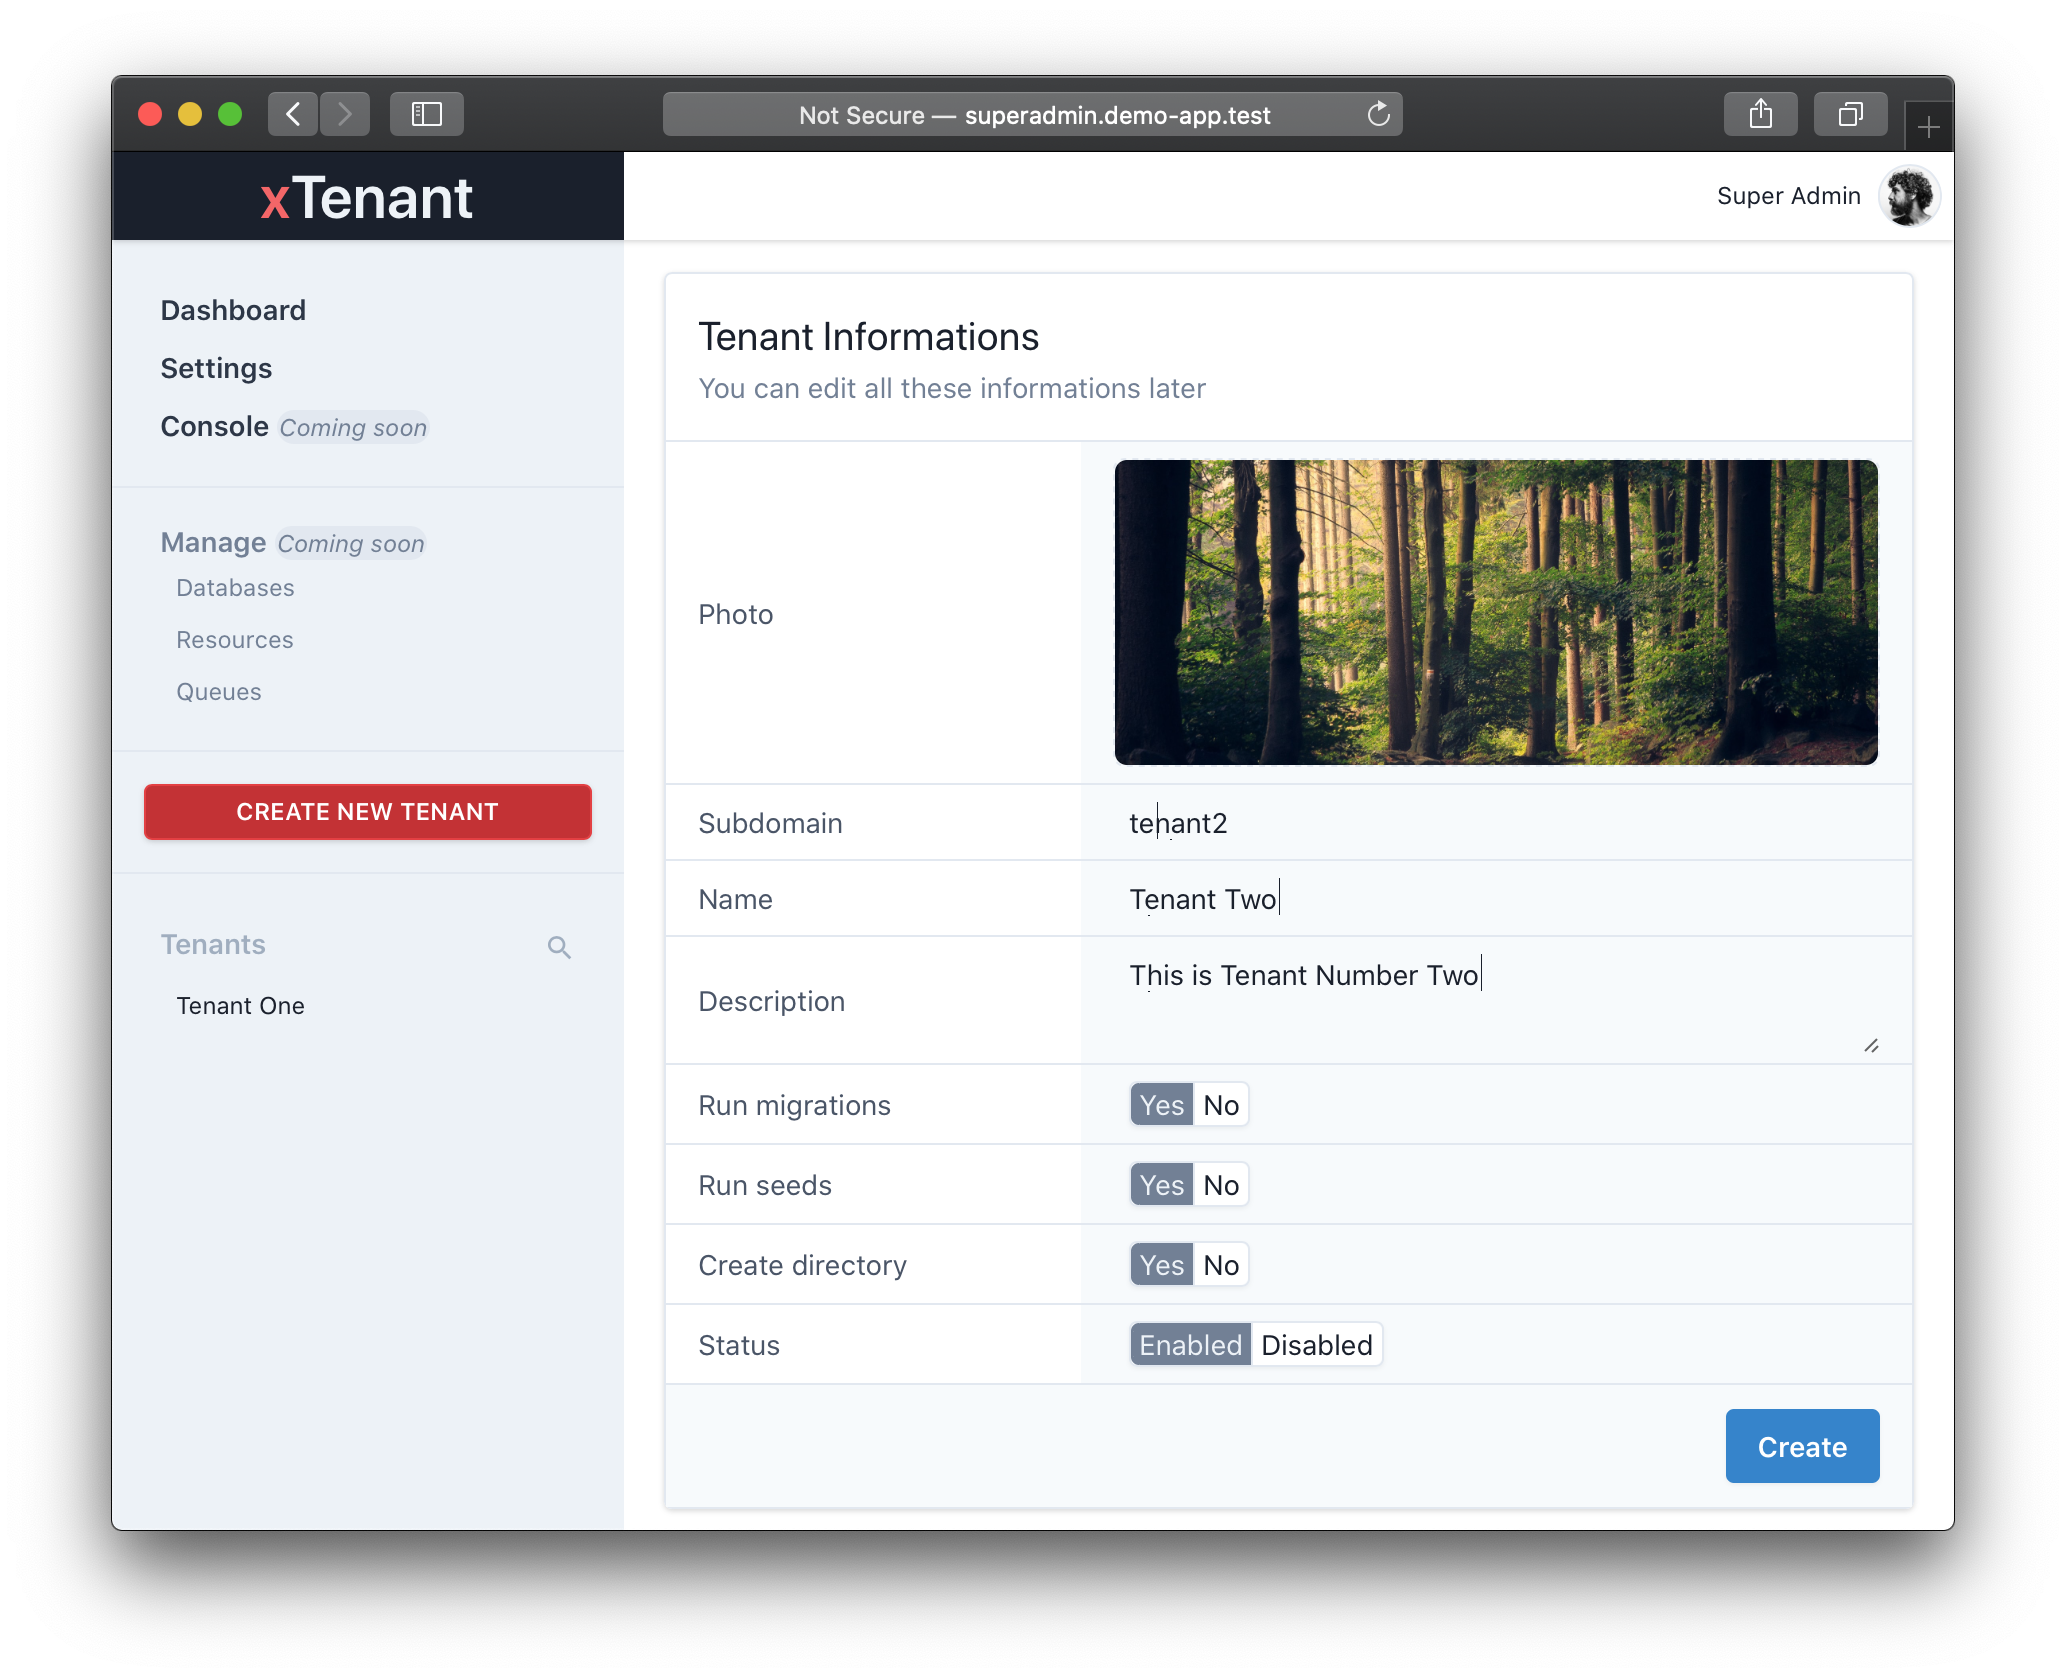Select Tenant One from tenants list
This screenshot has height=1678, width=2066.
(240, 1006)
